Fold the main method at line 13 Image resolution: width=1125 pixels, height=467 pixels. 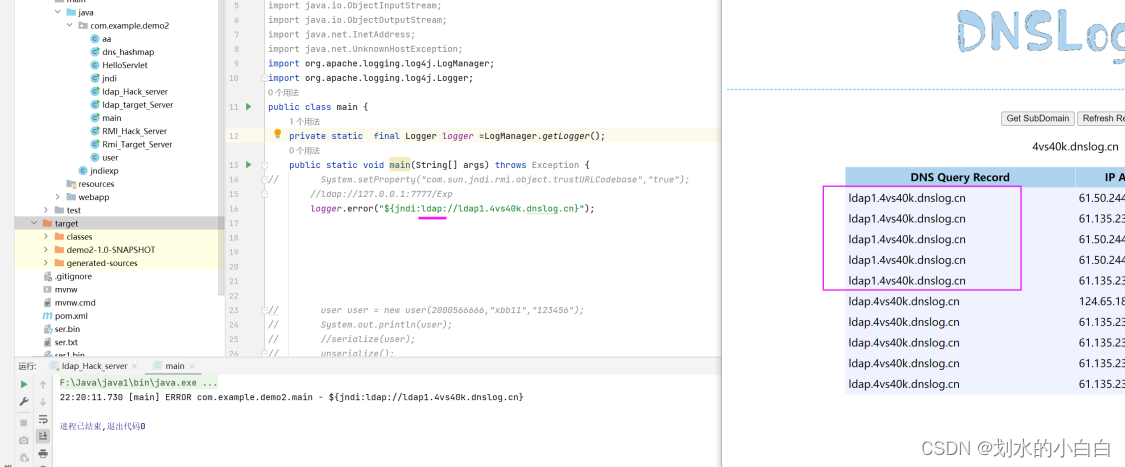[265, 165]
